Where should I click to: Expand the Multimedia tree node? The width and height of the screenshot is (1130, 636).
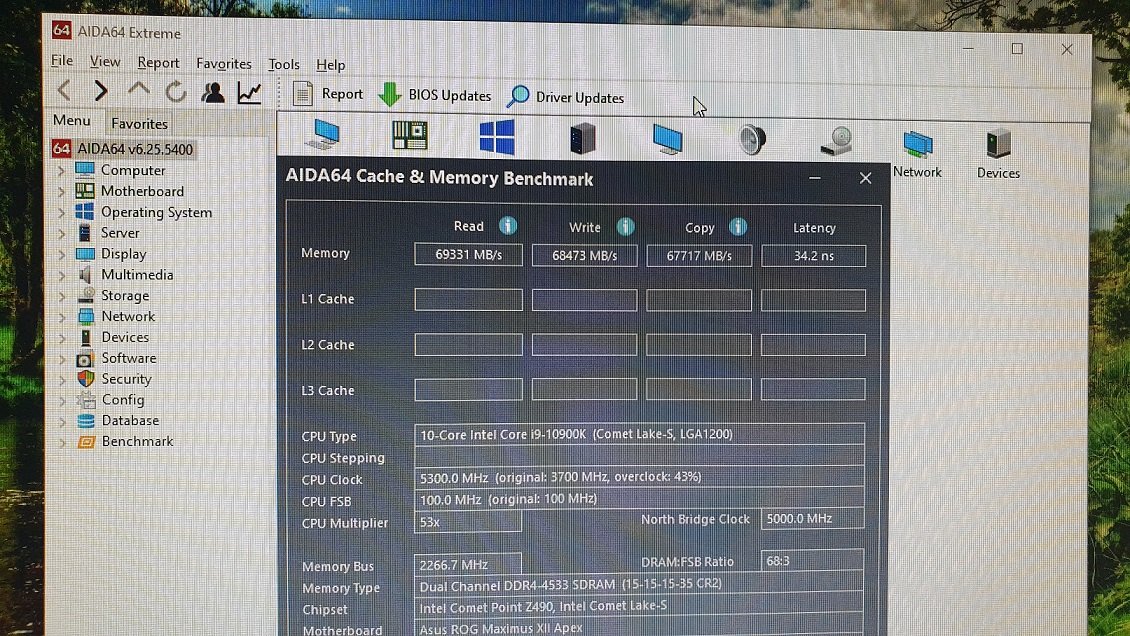point(61,275)
